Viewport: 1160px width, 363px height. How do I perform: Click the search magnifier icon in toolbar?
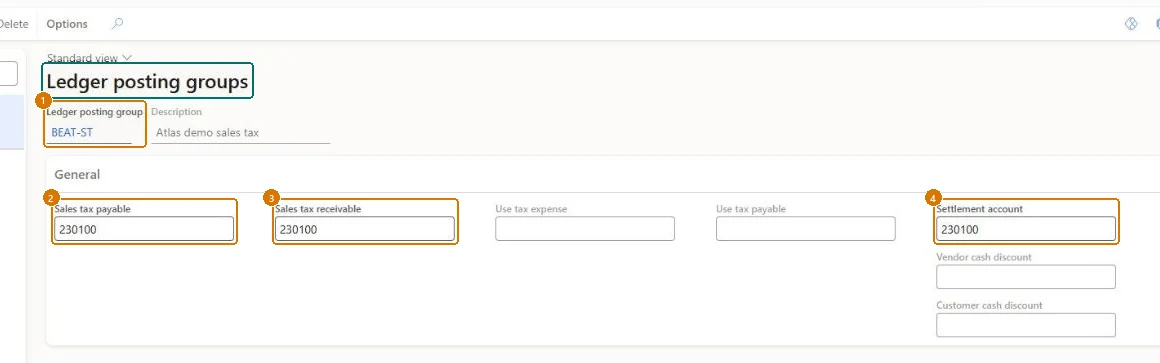pos(117,24)
